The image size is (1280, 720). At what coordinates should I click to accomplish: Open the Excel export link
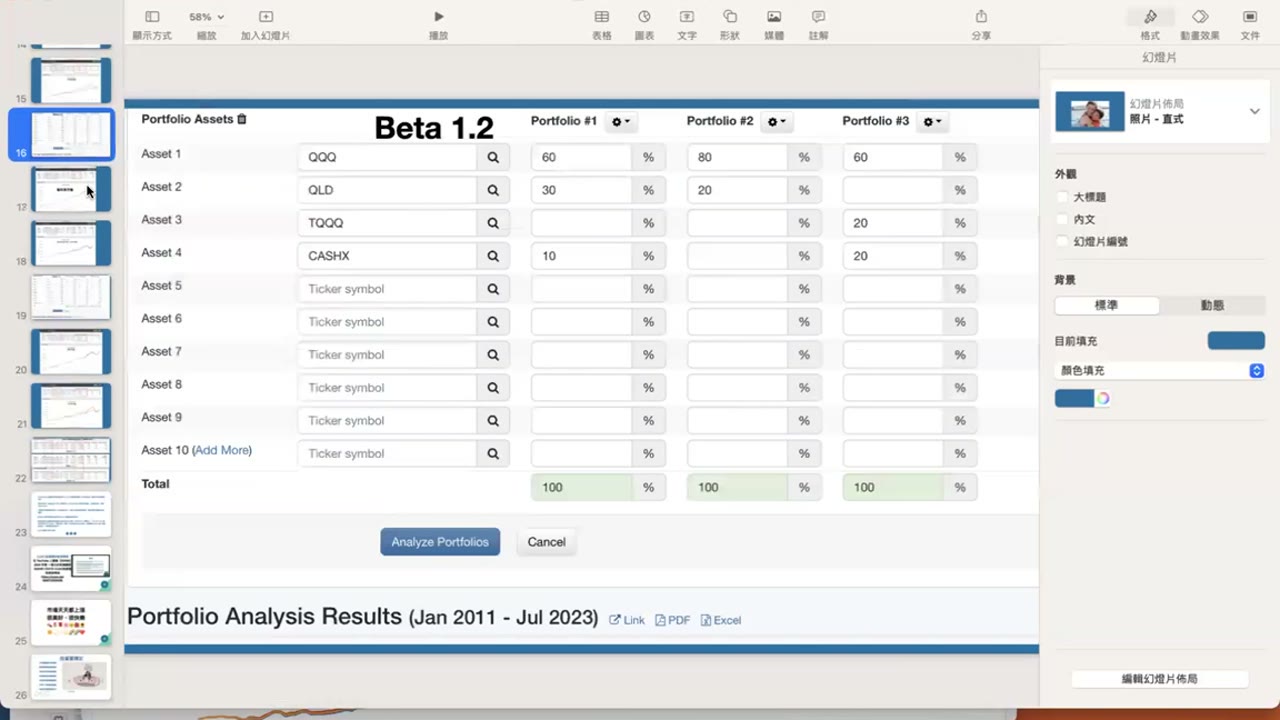pos(721,620)
